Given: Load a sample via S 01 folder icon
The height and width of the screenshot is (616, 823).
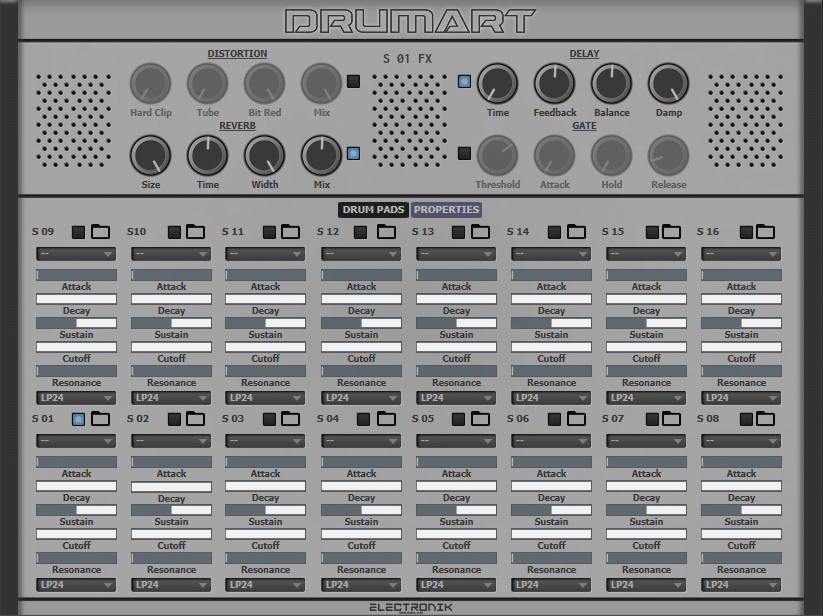Looking at the screenshot, I should click(100, 419).
